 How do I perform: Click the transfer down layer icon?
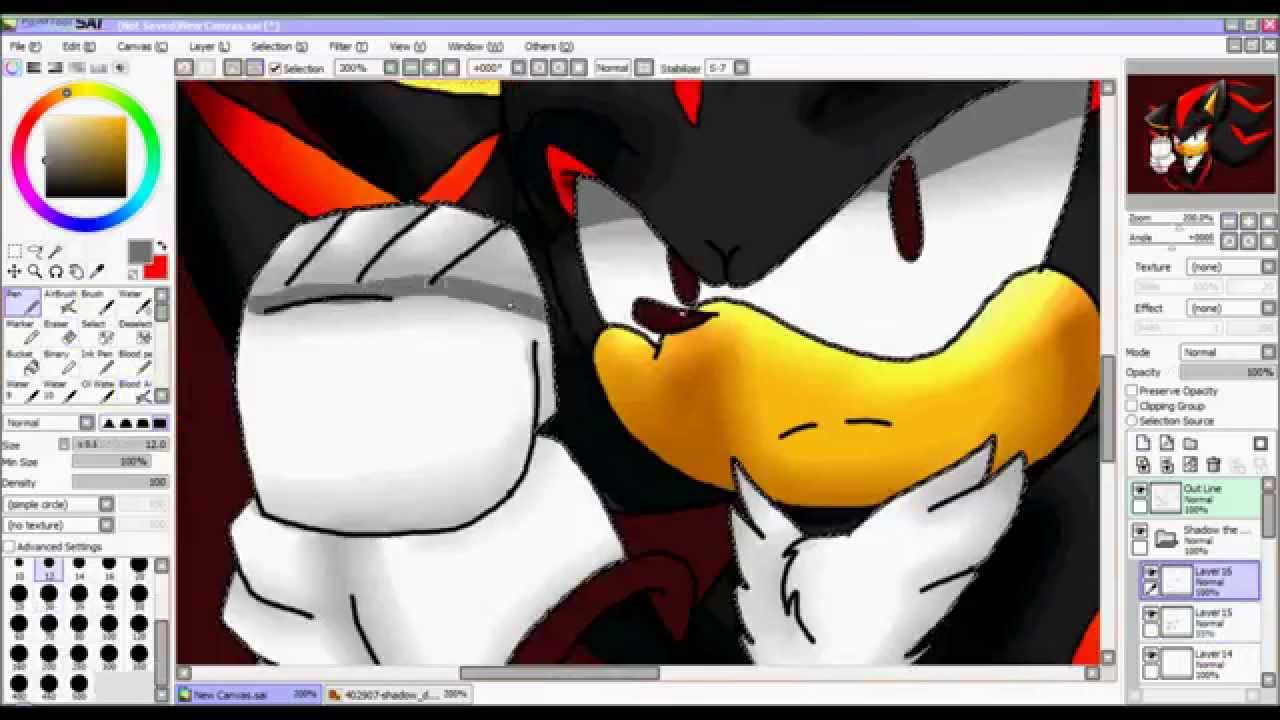(x=1143, y=465)
